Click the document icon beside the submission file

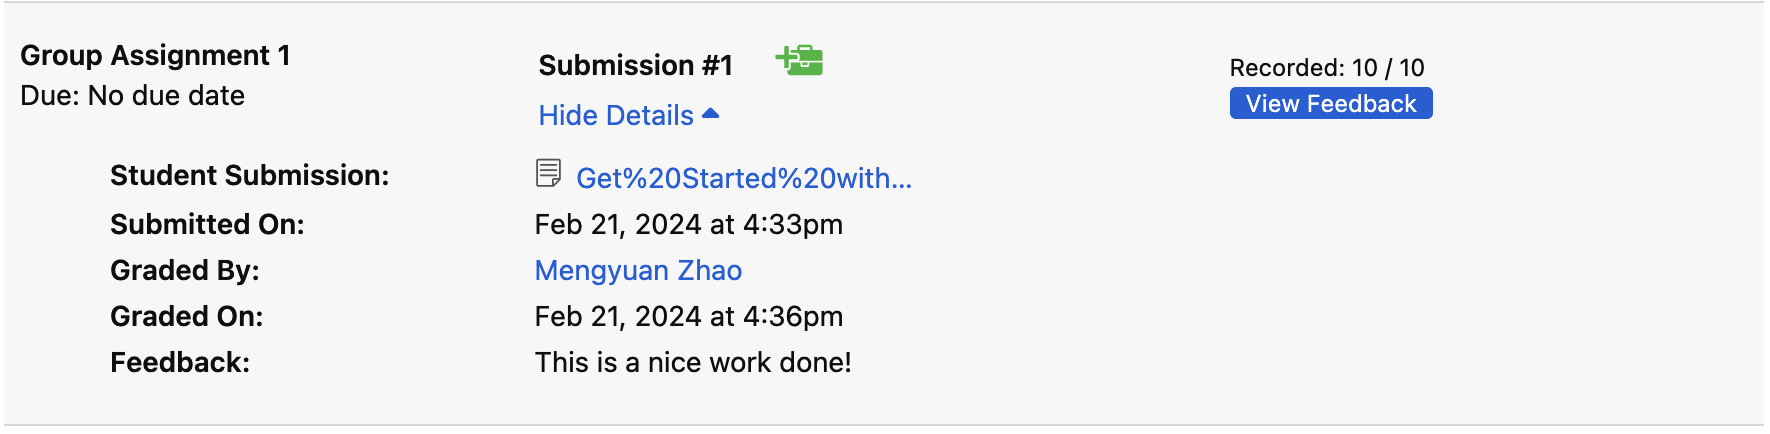(548, 174)
